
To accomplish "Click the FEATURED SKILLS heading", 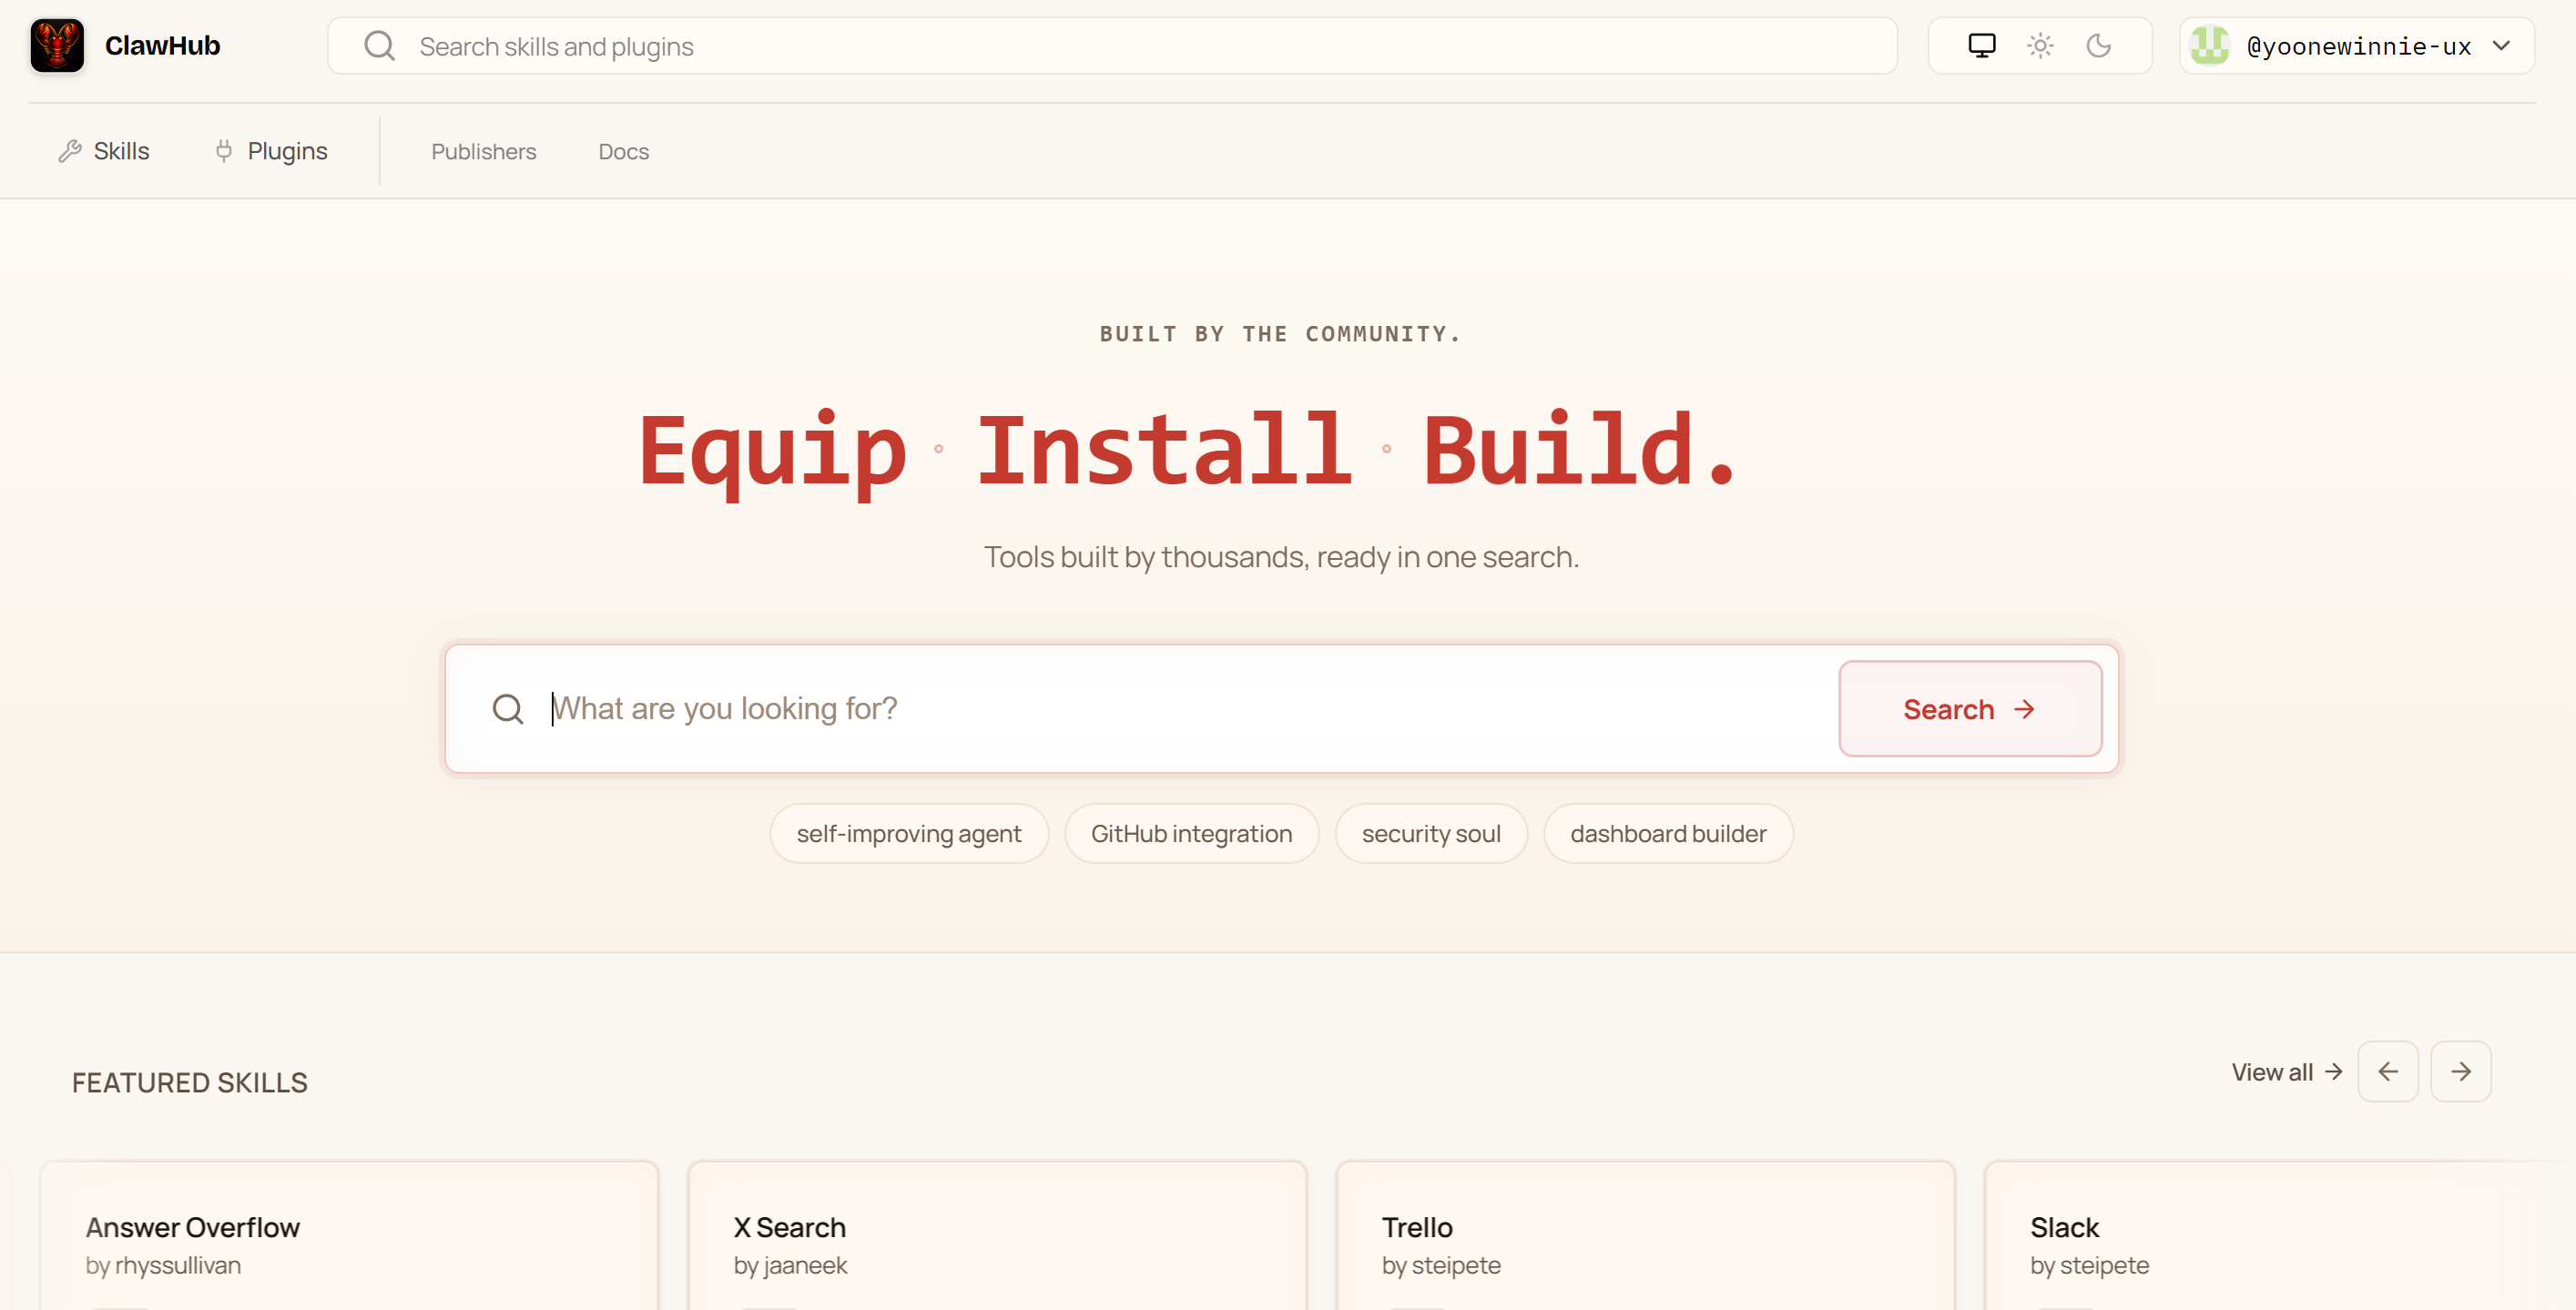I will pos(190,1083).
